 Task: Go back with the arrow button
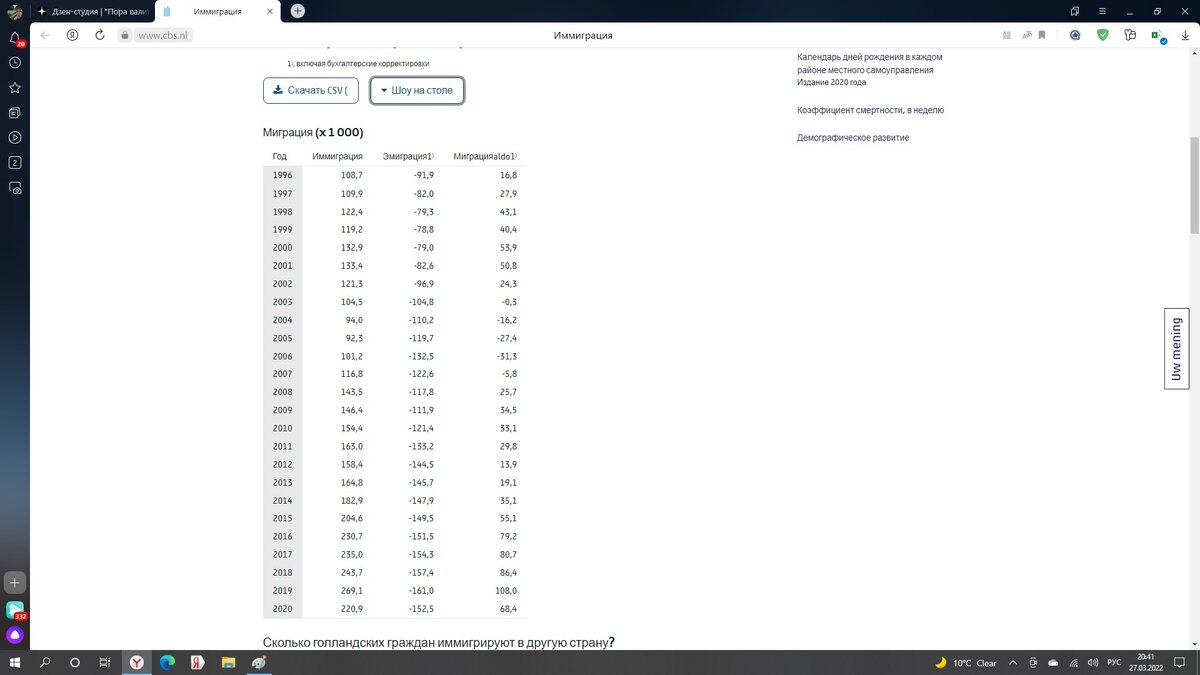46,34
